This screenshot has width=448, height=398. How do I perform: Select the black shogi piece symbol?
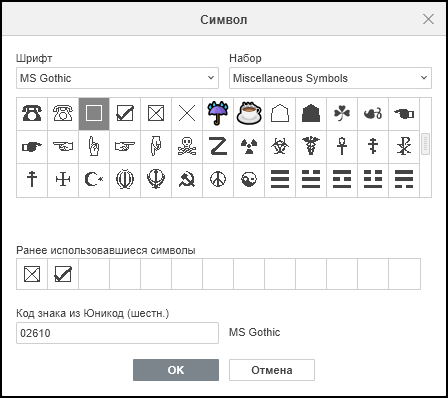point(311,114)
